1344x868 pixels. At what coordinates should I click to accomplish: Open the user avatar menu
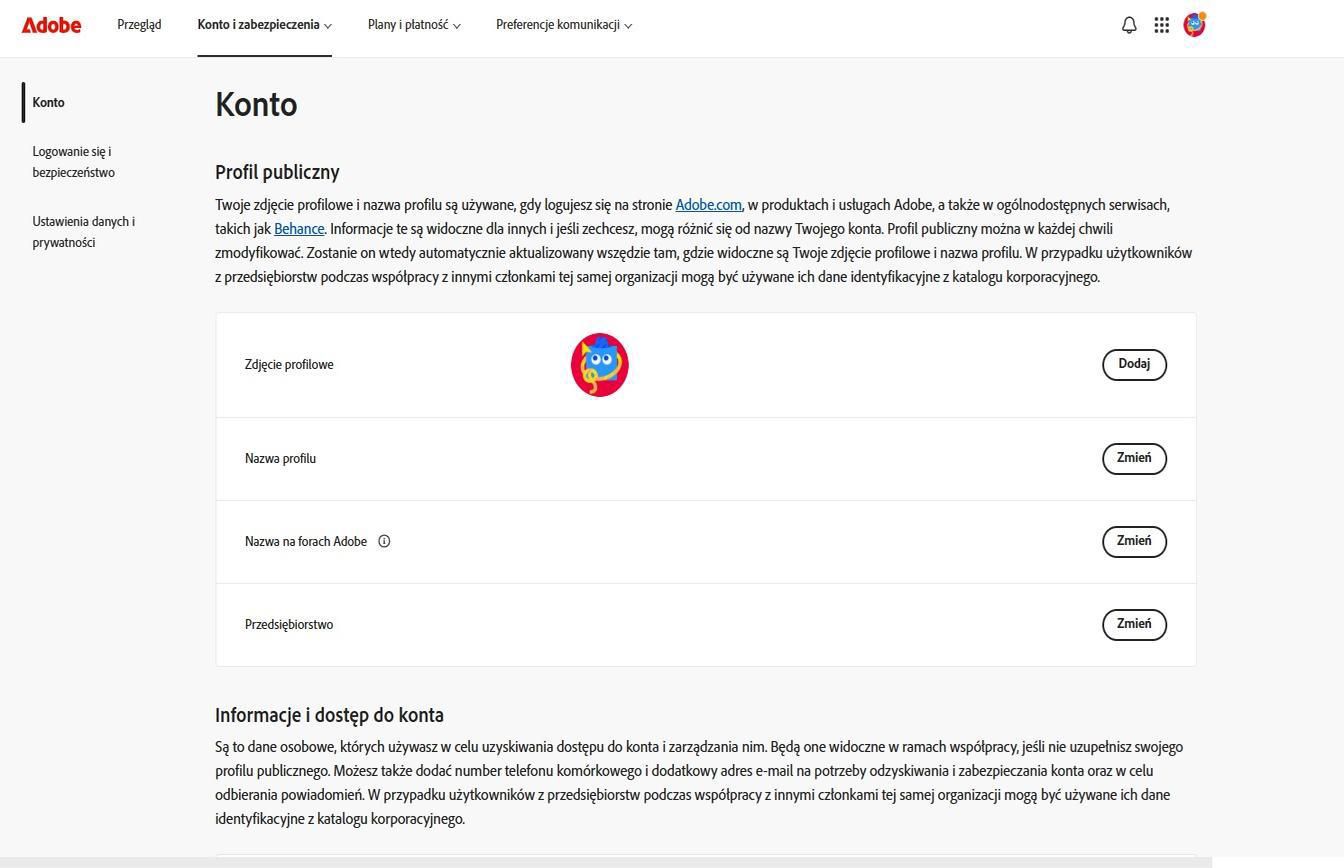tap(1194, 25)
